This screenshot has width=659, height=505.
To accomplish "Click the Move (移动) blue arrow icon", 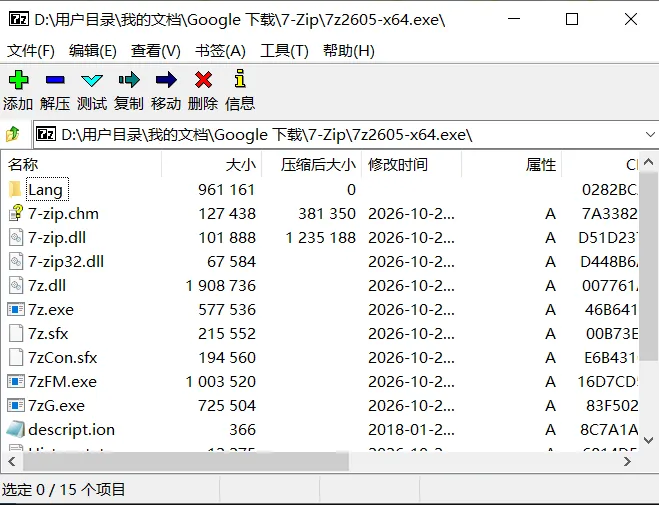I will click(x=166, y=80).
